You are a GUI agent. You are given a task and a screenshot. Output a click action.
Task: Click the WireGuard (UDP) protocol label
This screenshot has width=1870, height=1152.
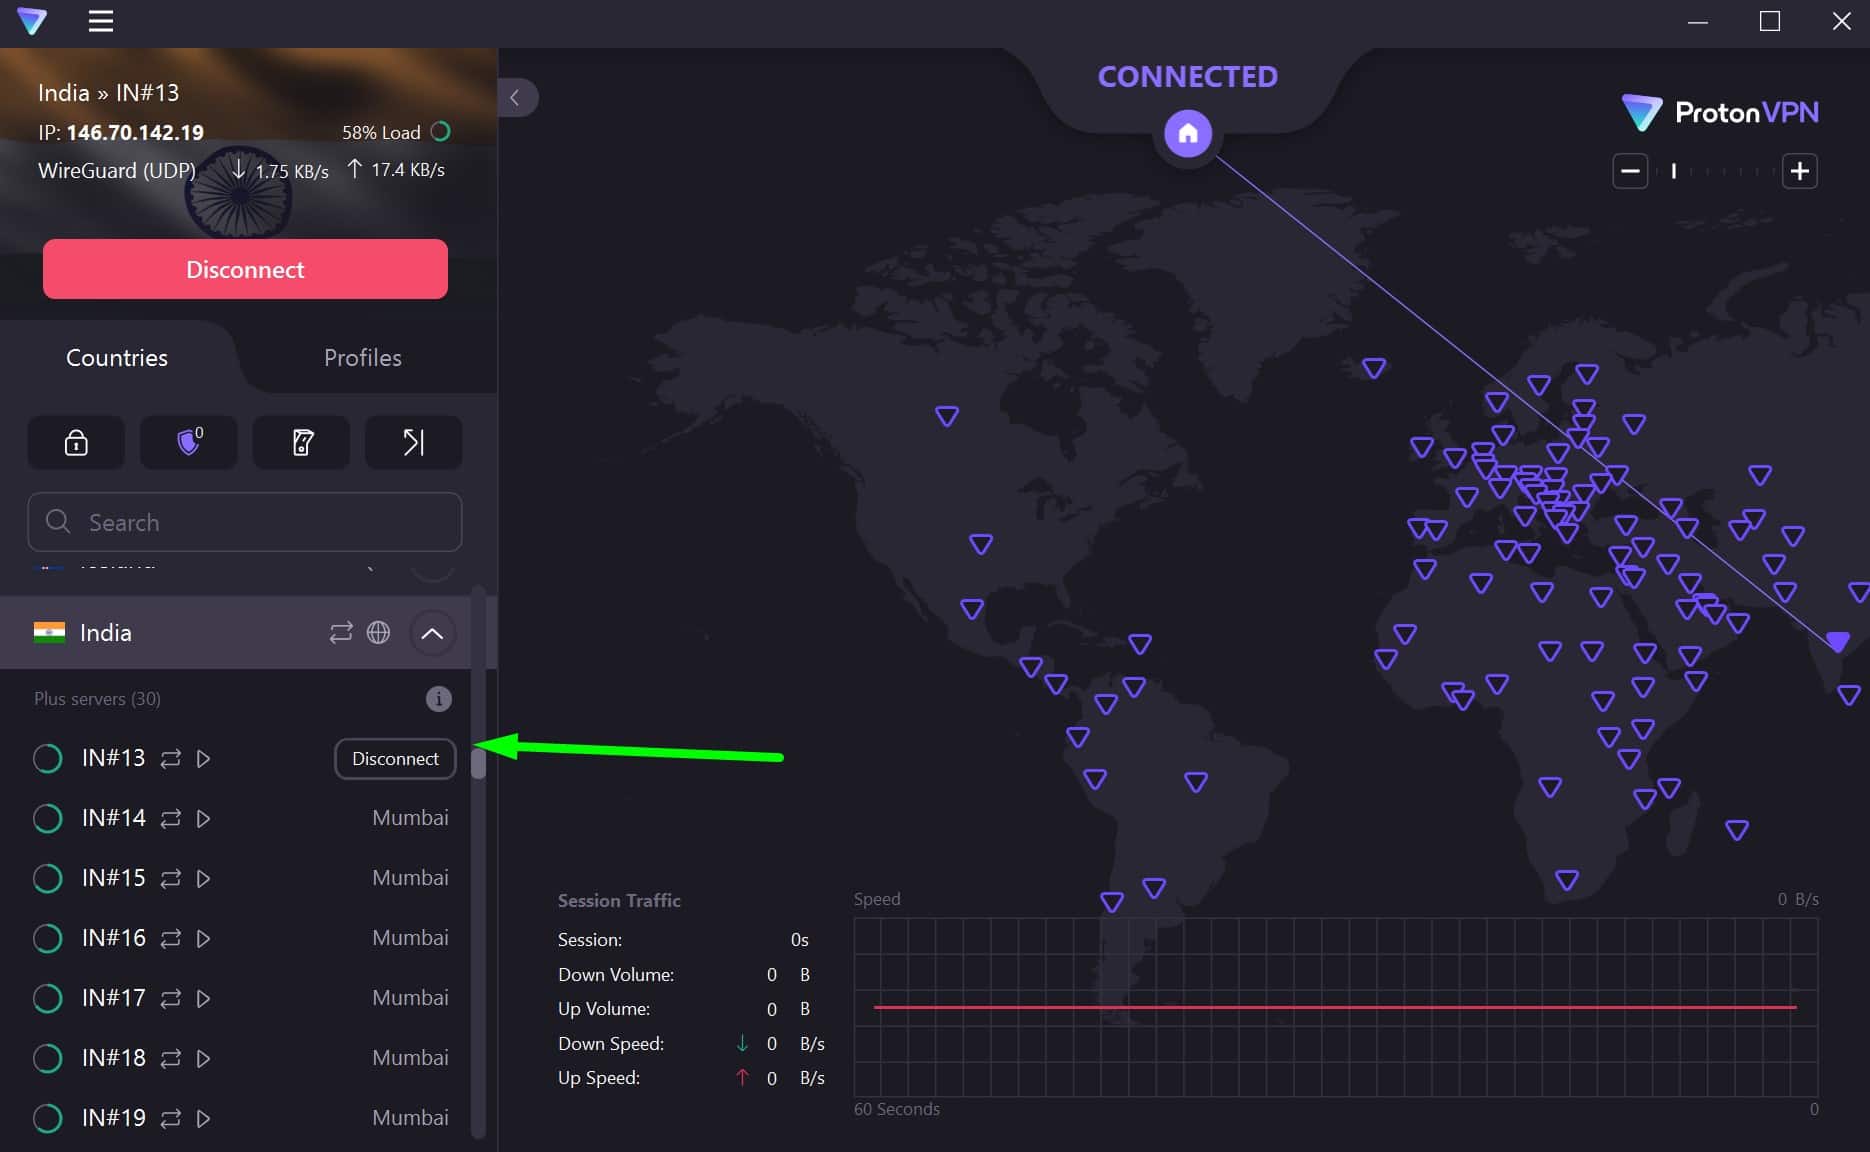pyautogui.click(x=117, y=170)
